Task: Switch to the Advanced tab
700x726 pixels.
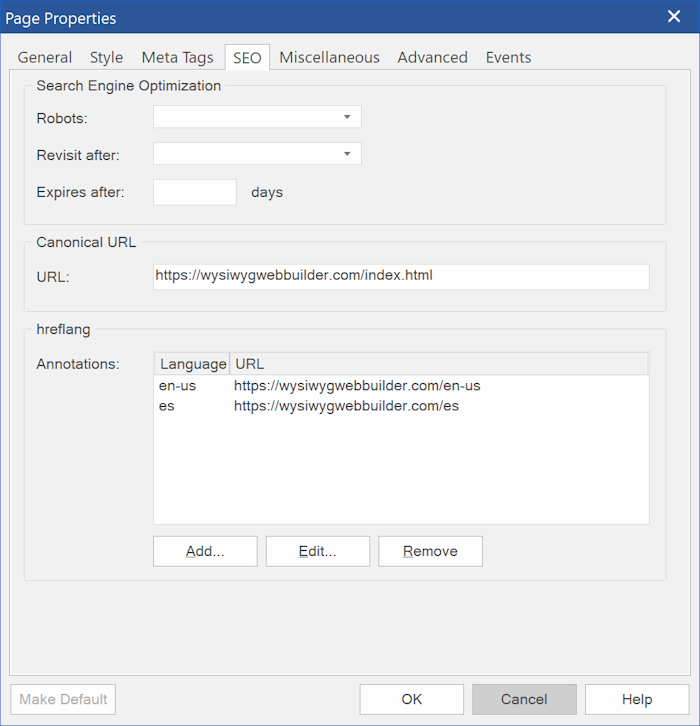Action: point(432,57)
